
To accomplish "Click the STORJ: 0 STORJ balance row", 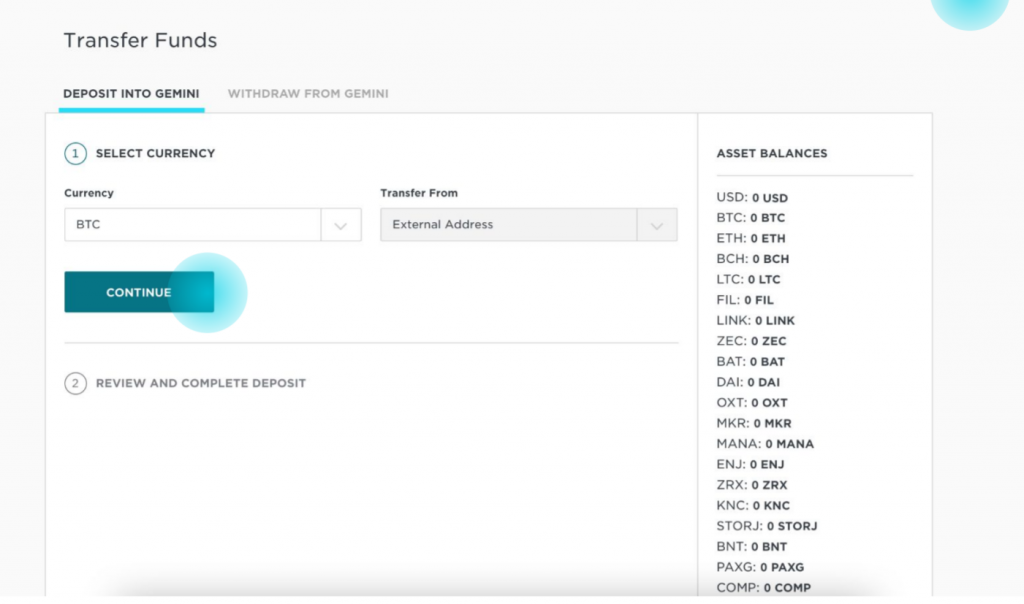I will point(767,526).
